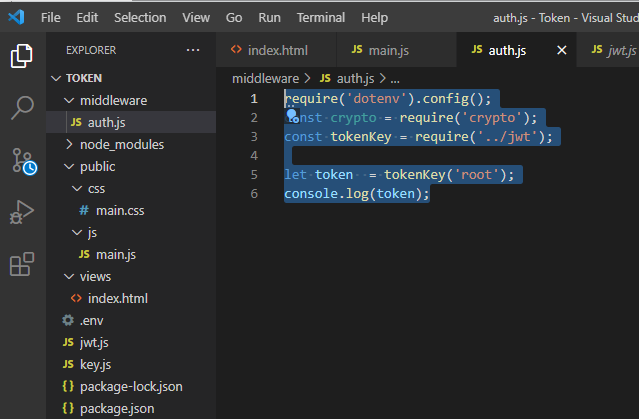Open Run and Debug view
Image resolution: width=639 pixels, height=419 pixels.
coord(21,212)
